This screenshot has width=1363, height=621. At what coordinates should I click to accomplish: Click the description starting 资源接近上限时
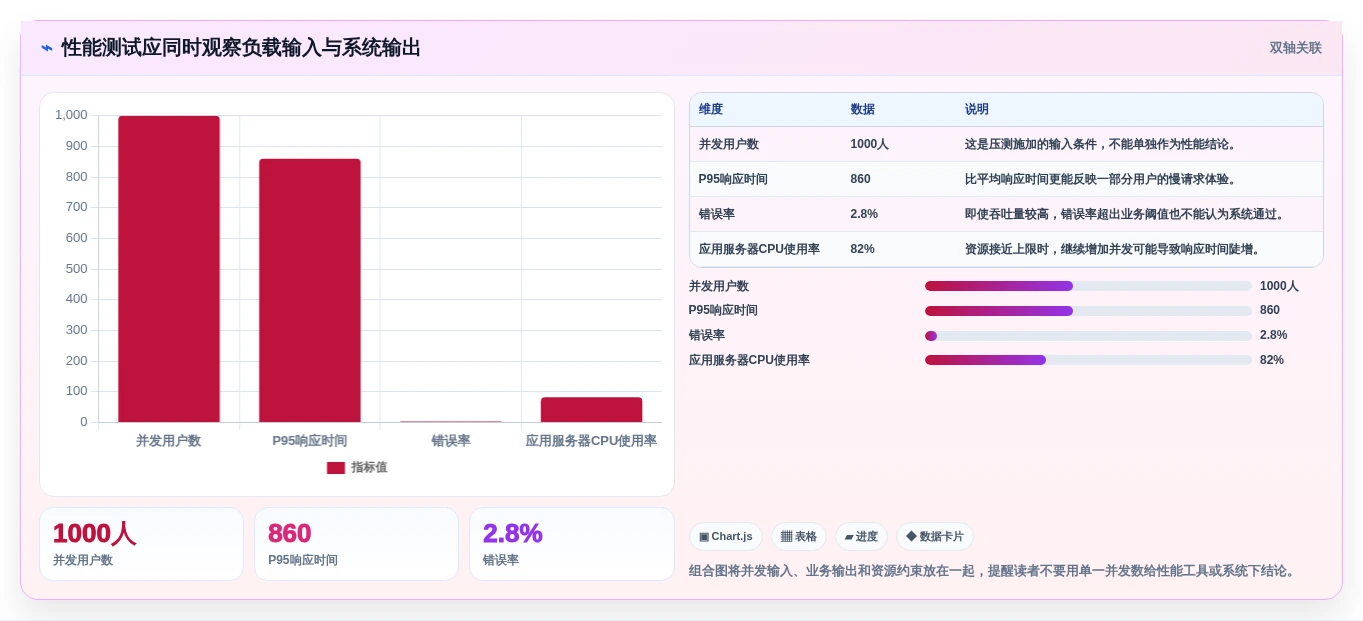1114,249
